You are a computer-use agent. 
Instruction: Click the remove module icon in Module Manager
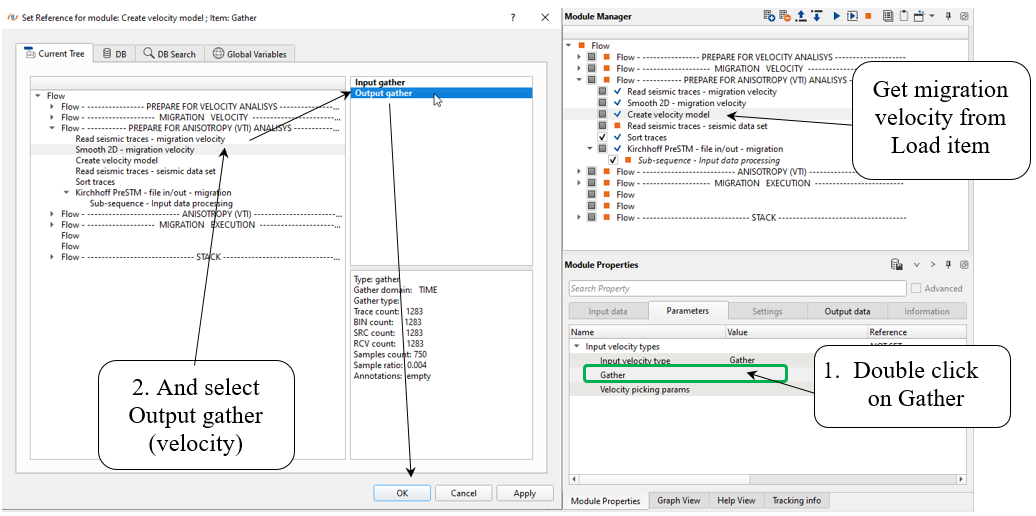coord(785,16)
